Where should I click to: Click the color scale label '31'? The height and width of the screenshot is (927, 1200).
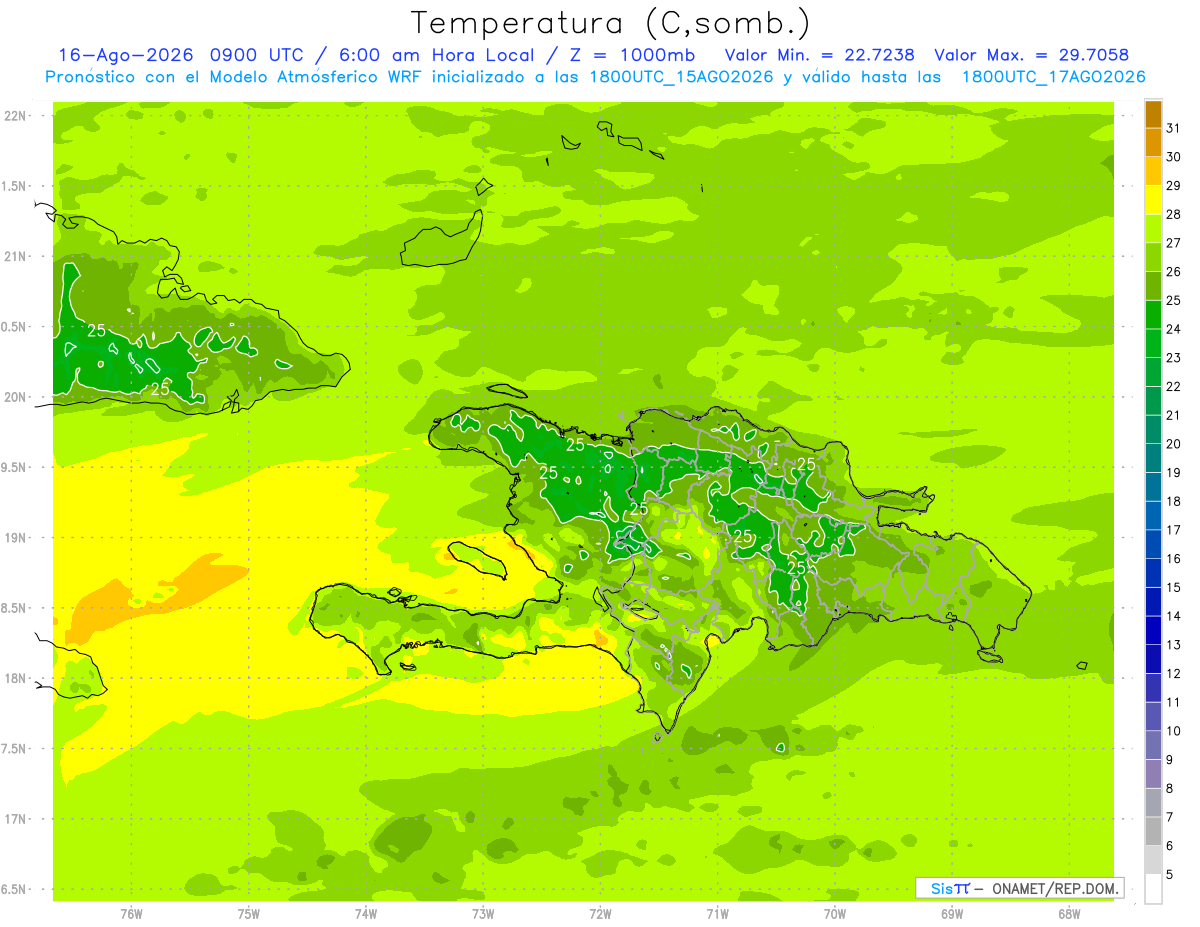[x=1173, y=128]
